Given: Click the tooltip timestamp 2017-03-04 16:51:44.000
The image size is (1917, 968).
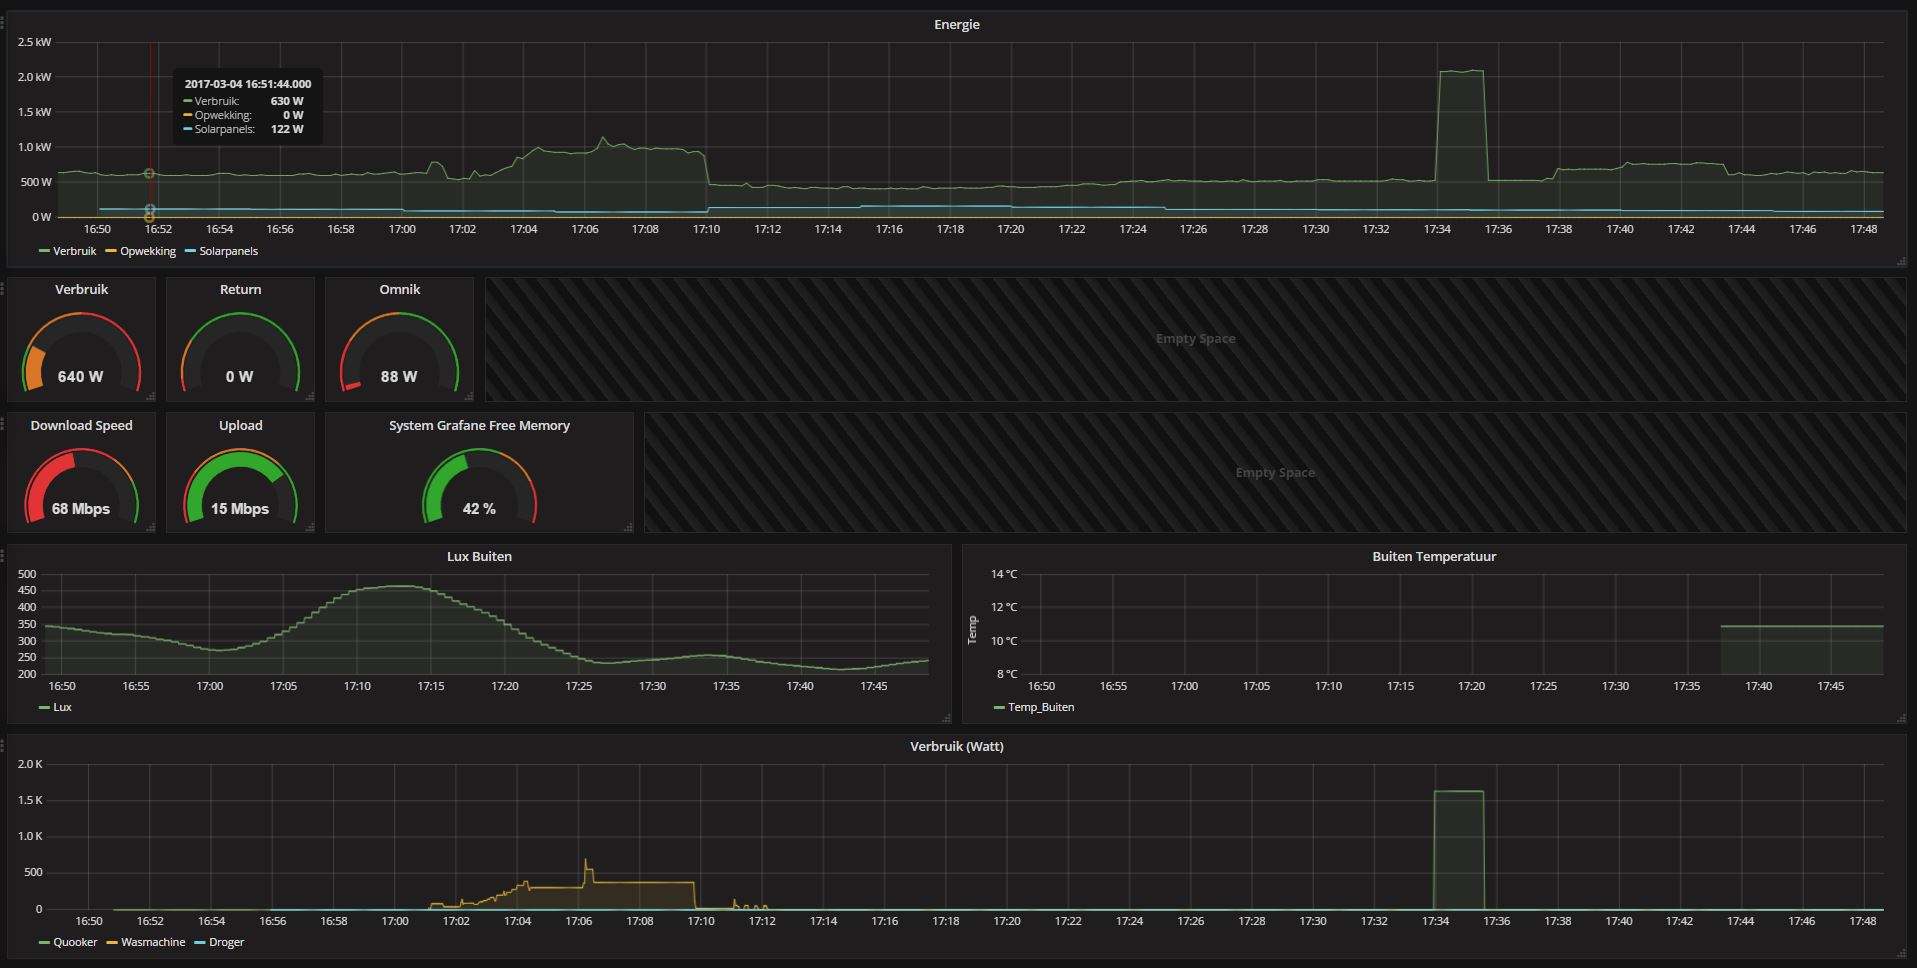Looking at the screenshot, I should point(248,84).
